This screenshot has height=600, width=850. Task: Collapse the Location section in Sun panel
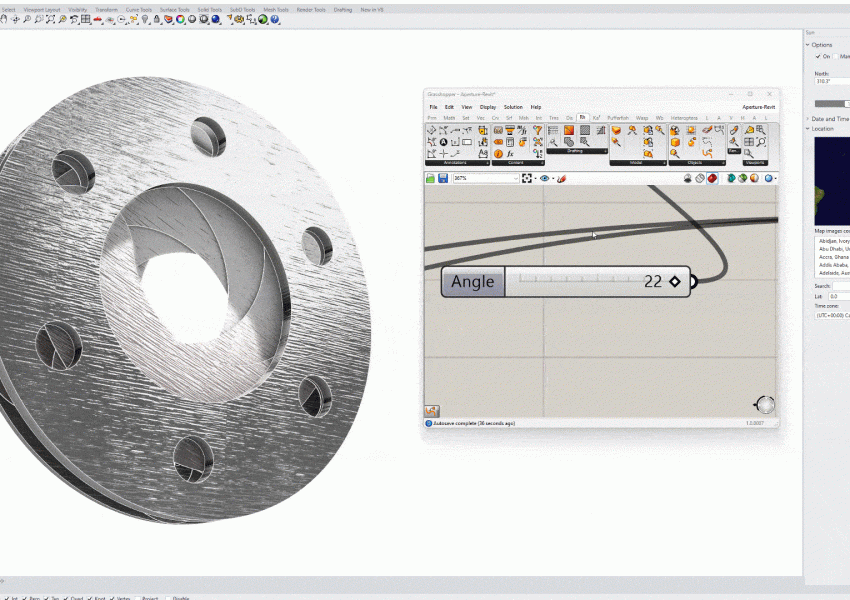click(808, 128)
